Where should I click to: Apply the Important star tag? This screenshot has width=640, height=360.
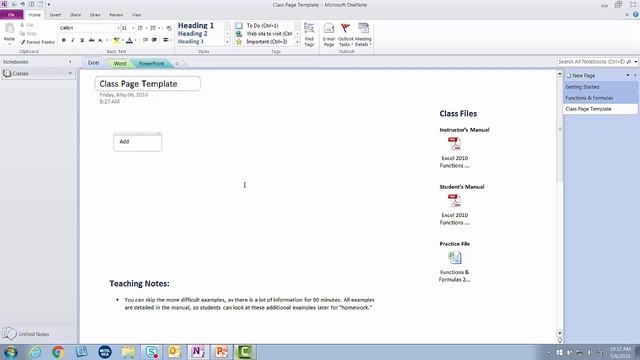(x=239, y=42)
